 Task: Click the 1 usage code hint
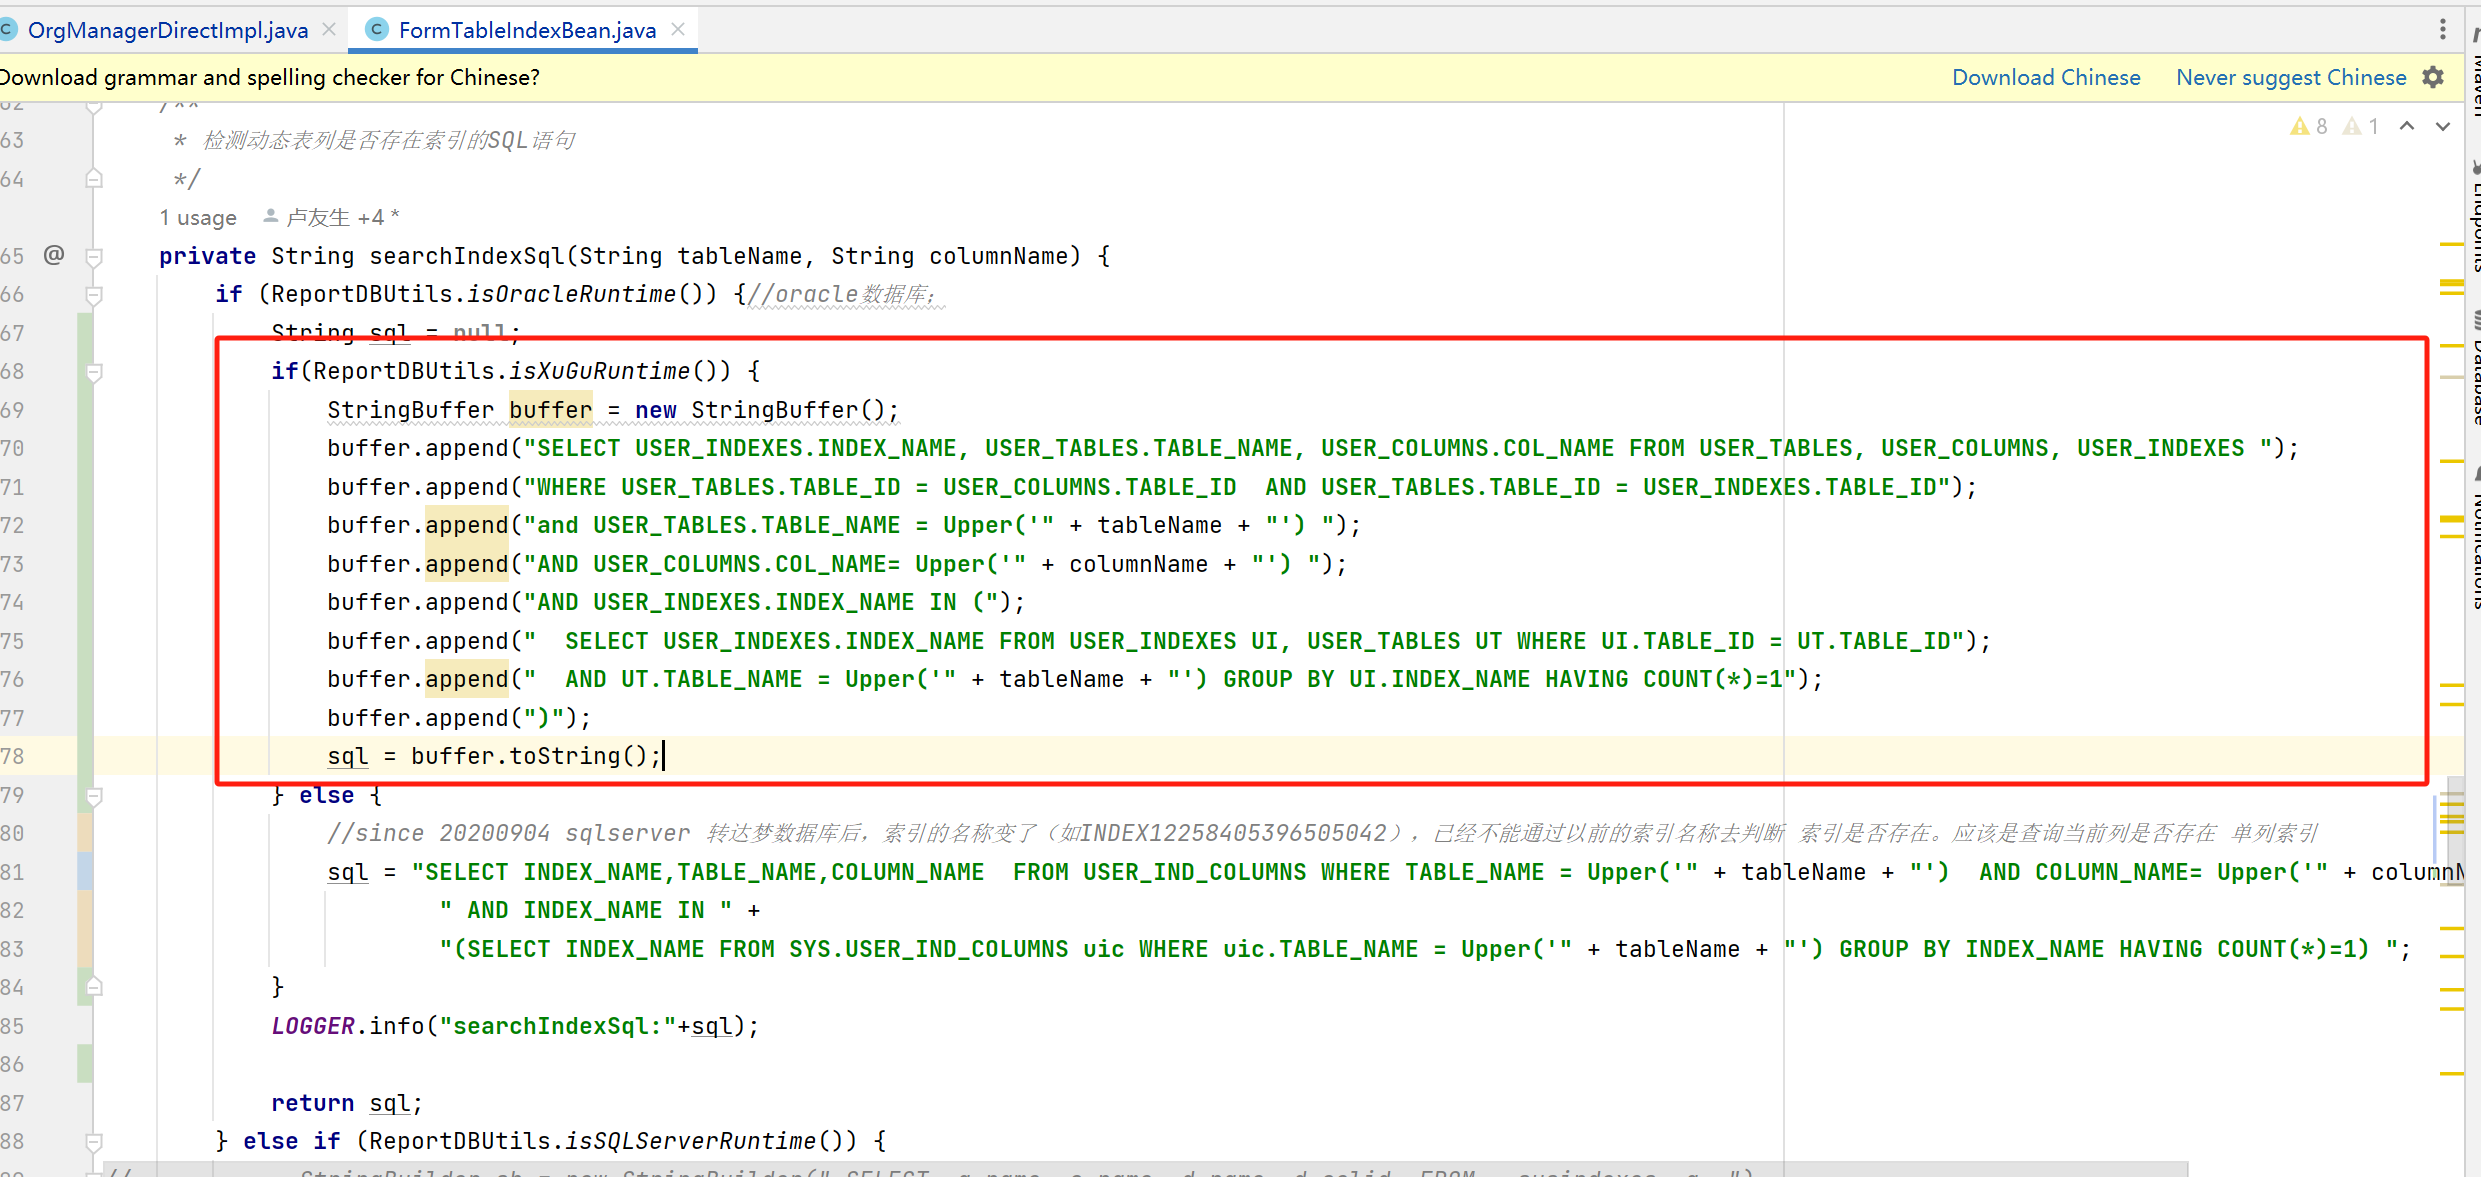tap(198, 217)
